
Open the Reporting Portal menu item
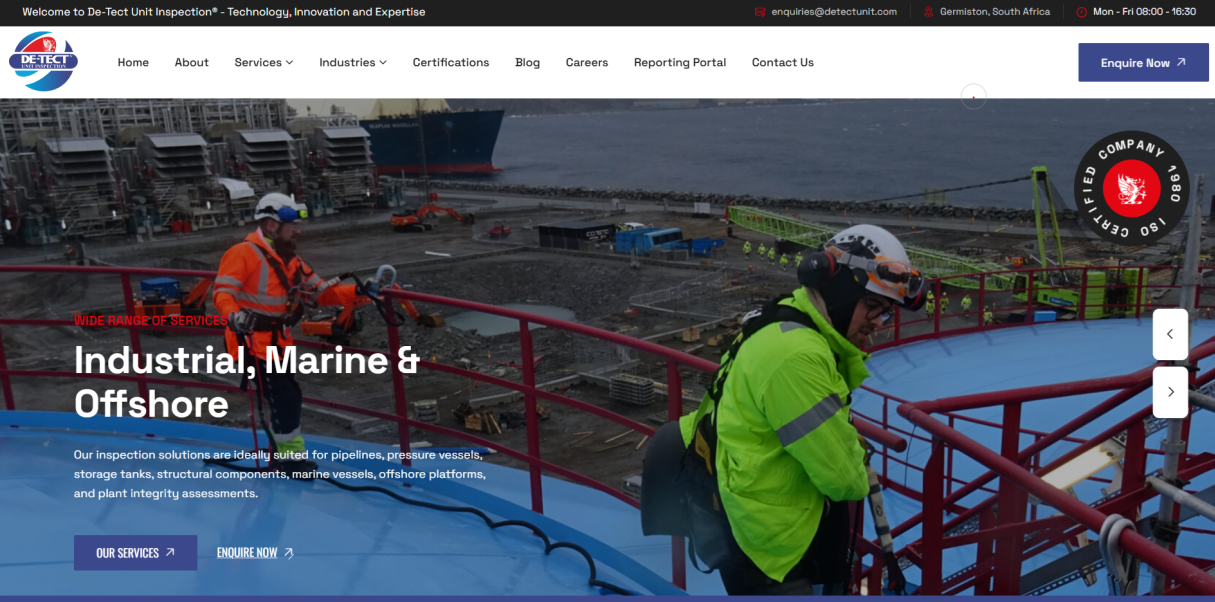680,62
